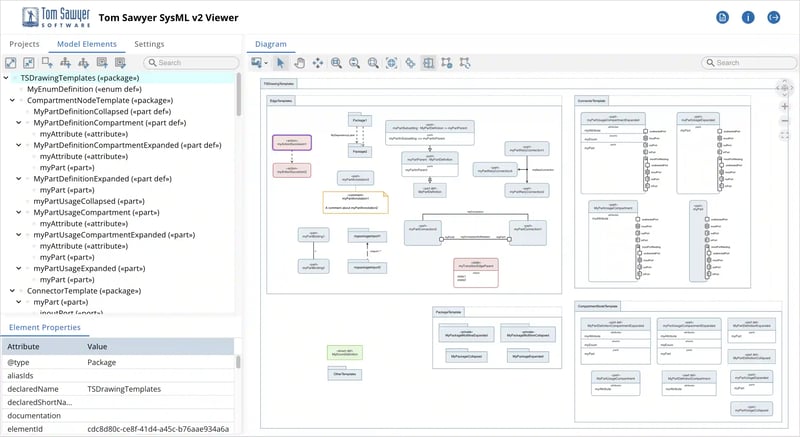Collapse MyPartDefinitionCompartment part def
This screenshot has width=800, height=437.
[19, 123]
